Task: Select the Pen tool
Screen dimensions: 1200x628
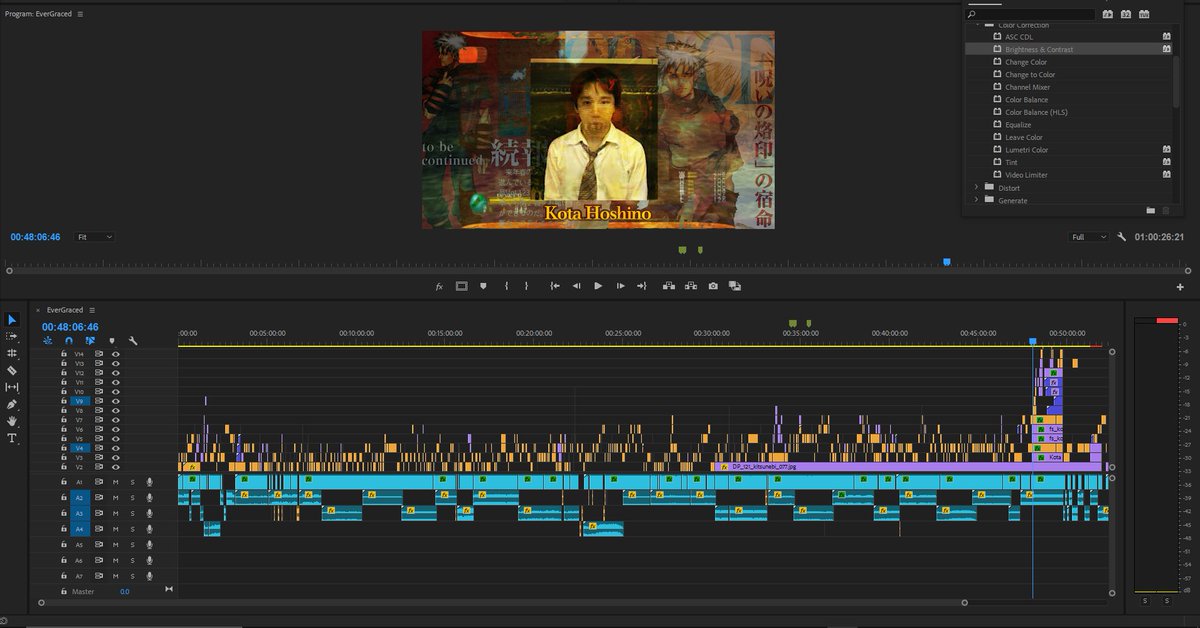Action: [12, 404]
